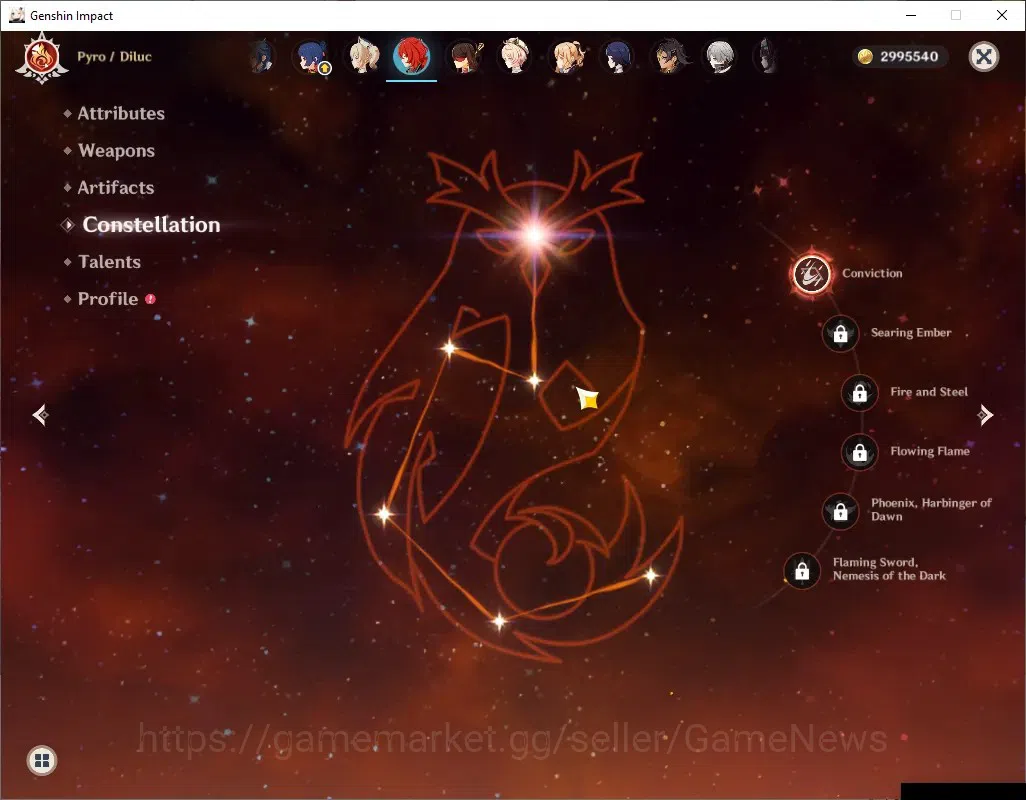Click the "Pyro / Diluc" title text
The width and height of the screenshot is (1026, 800).
point(115,56)
